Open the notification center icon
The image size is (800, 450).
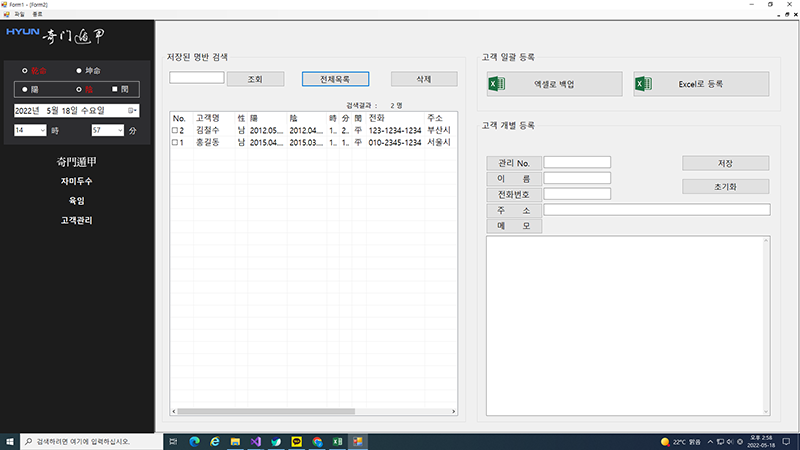[x=786, y=442]
